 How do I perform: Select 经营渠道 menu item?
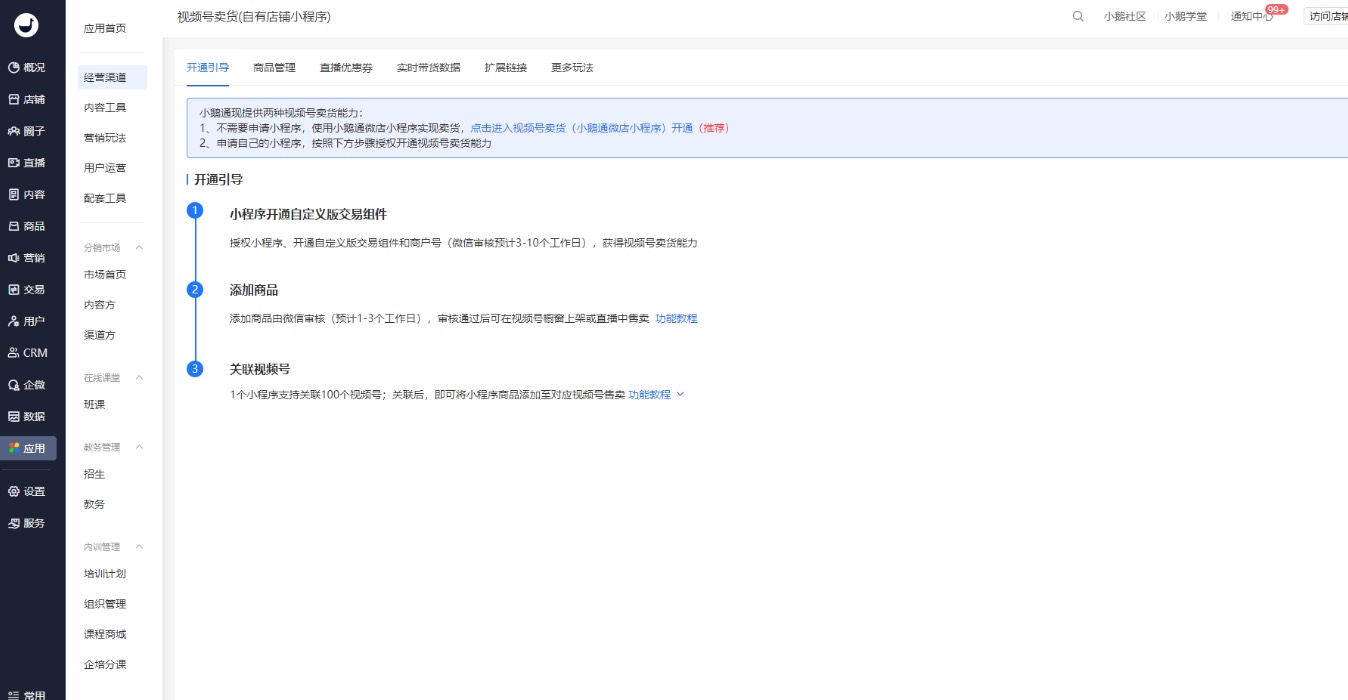click(x=112, y=77)
